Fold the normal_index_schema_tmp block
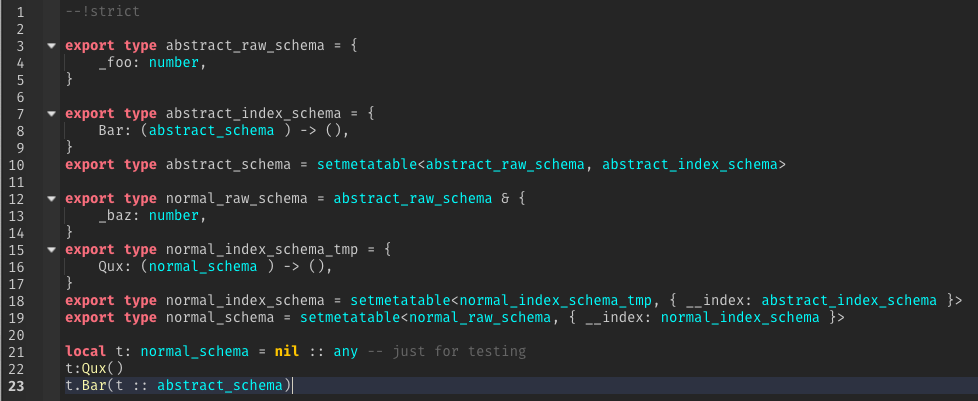The width and height of the screenshot is (978, 401). click(x=50, y=250)
